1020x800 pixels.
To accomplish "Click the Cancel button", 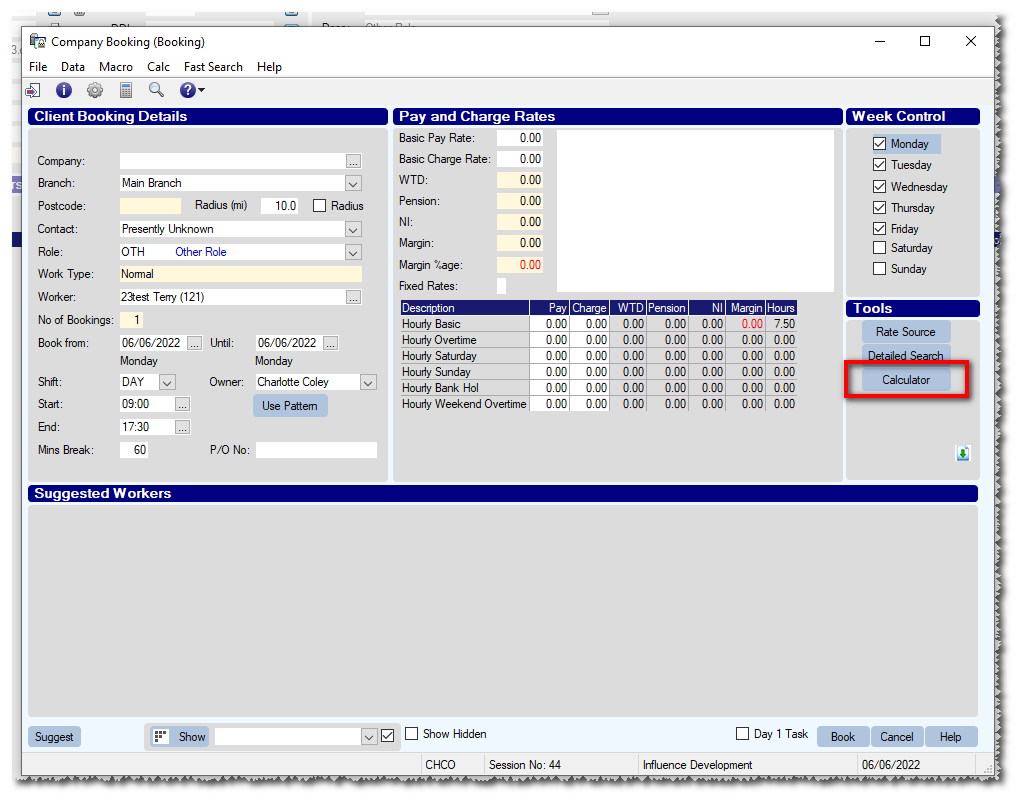I will tap(896, 736).
